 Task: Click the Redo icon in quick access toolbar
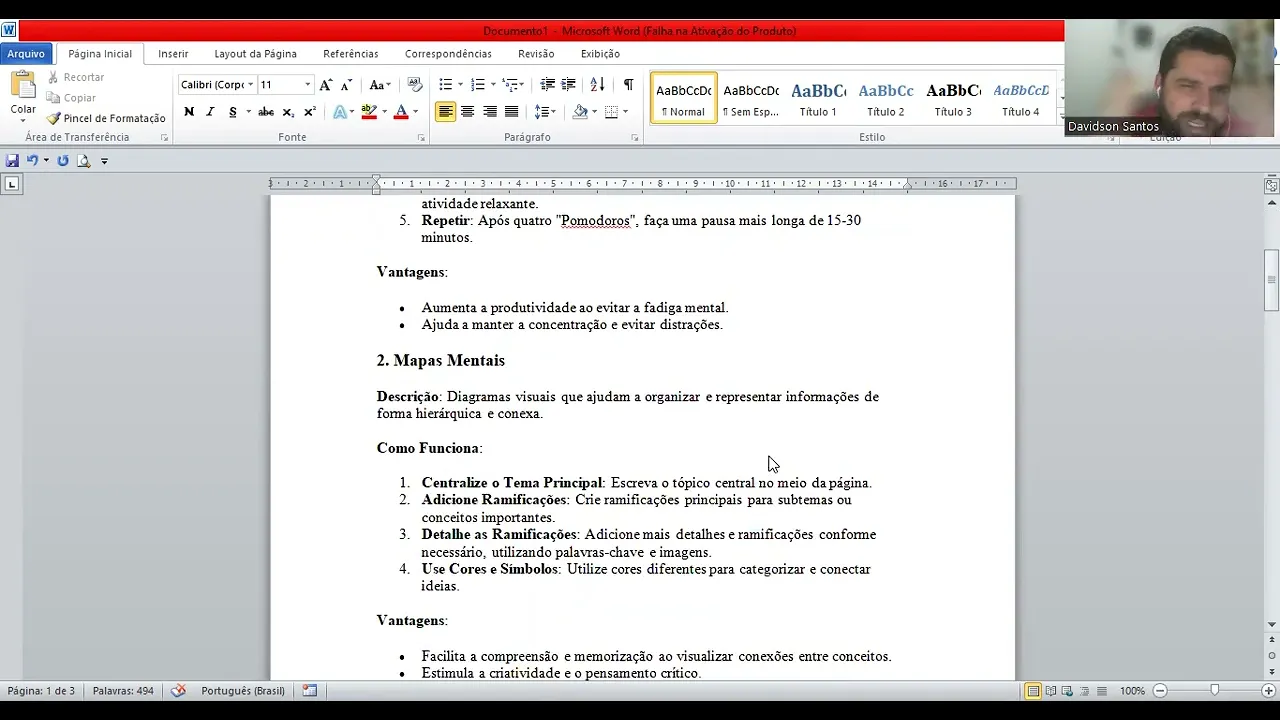pos(63,161)
